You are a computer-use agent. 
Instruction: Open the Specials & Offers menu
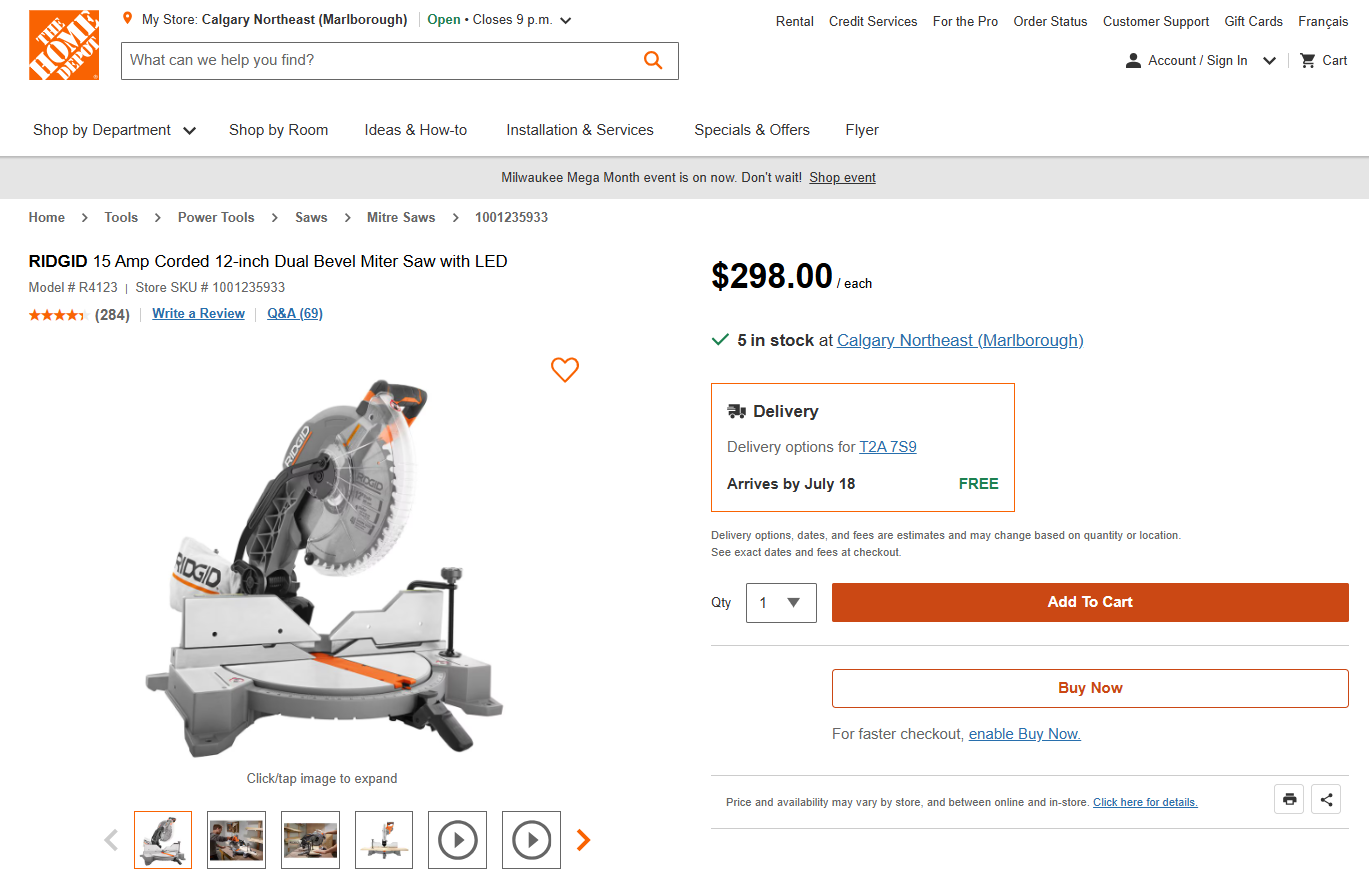coord(752,130)
